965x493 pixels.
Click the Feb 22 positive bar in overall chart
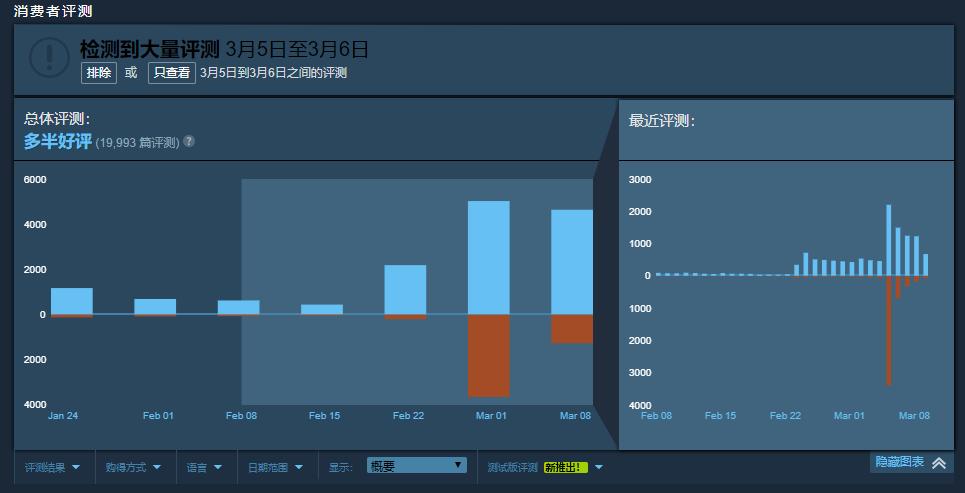pyautogui.click(x=405, y=289)
